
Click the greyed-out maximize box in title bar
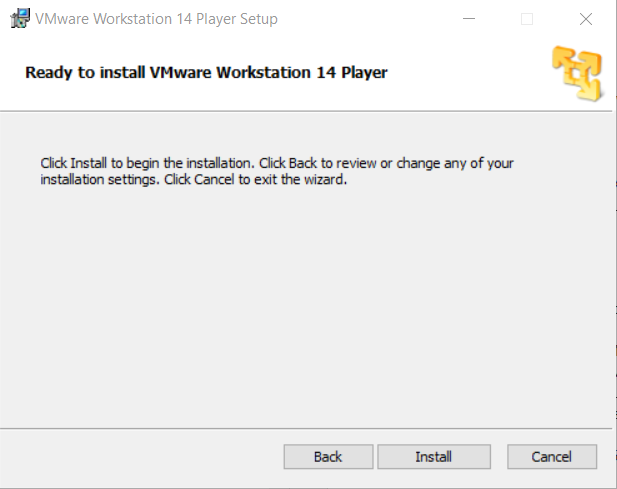[527, 18]
